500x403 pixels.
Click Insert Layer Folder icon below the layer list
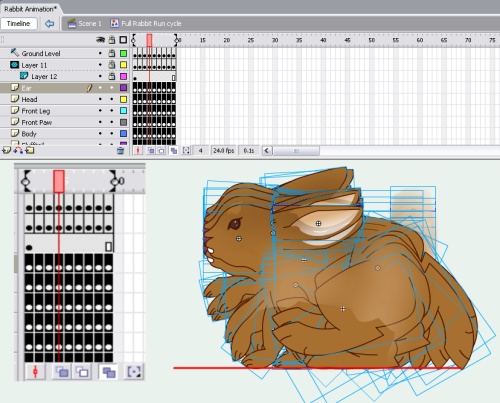point(30,151)
